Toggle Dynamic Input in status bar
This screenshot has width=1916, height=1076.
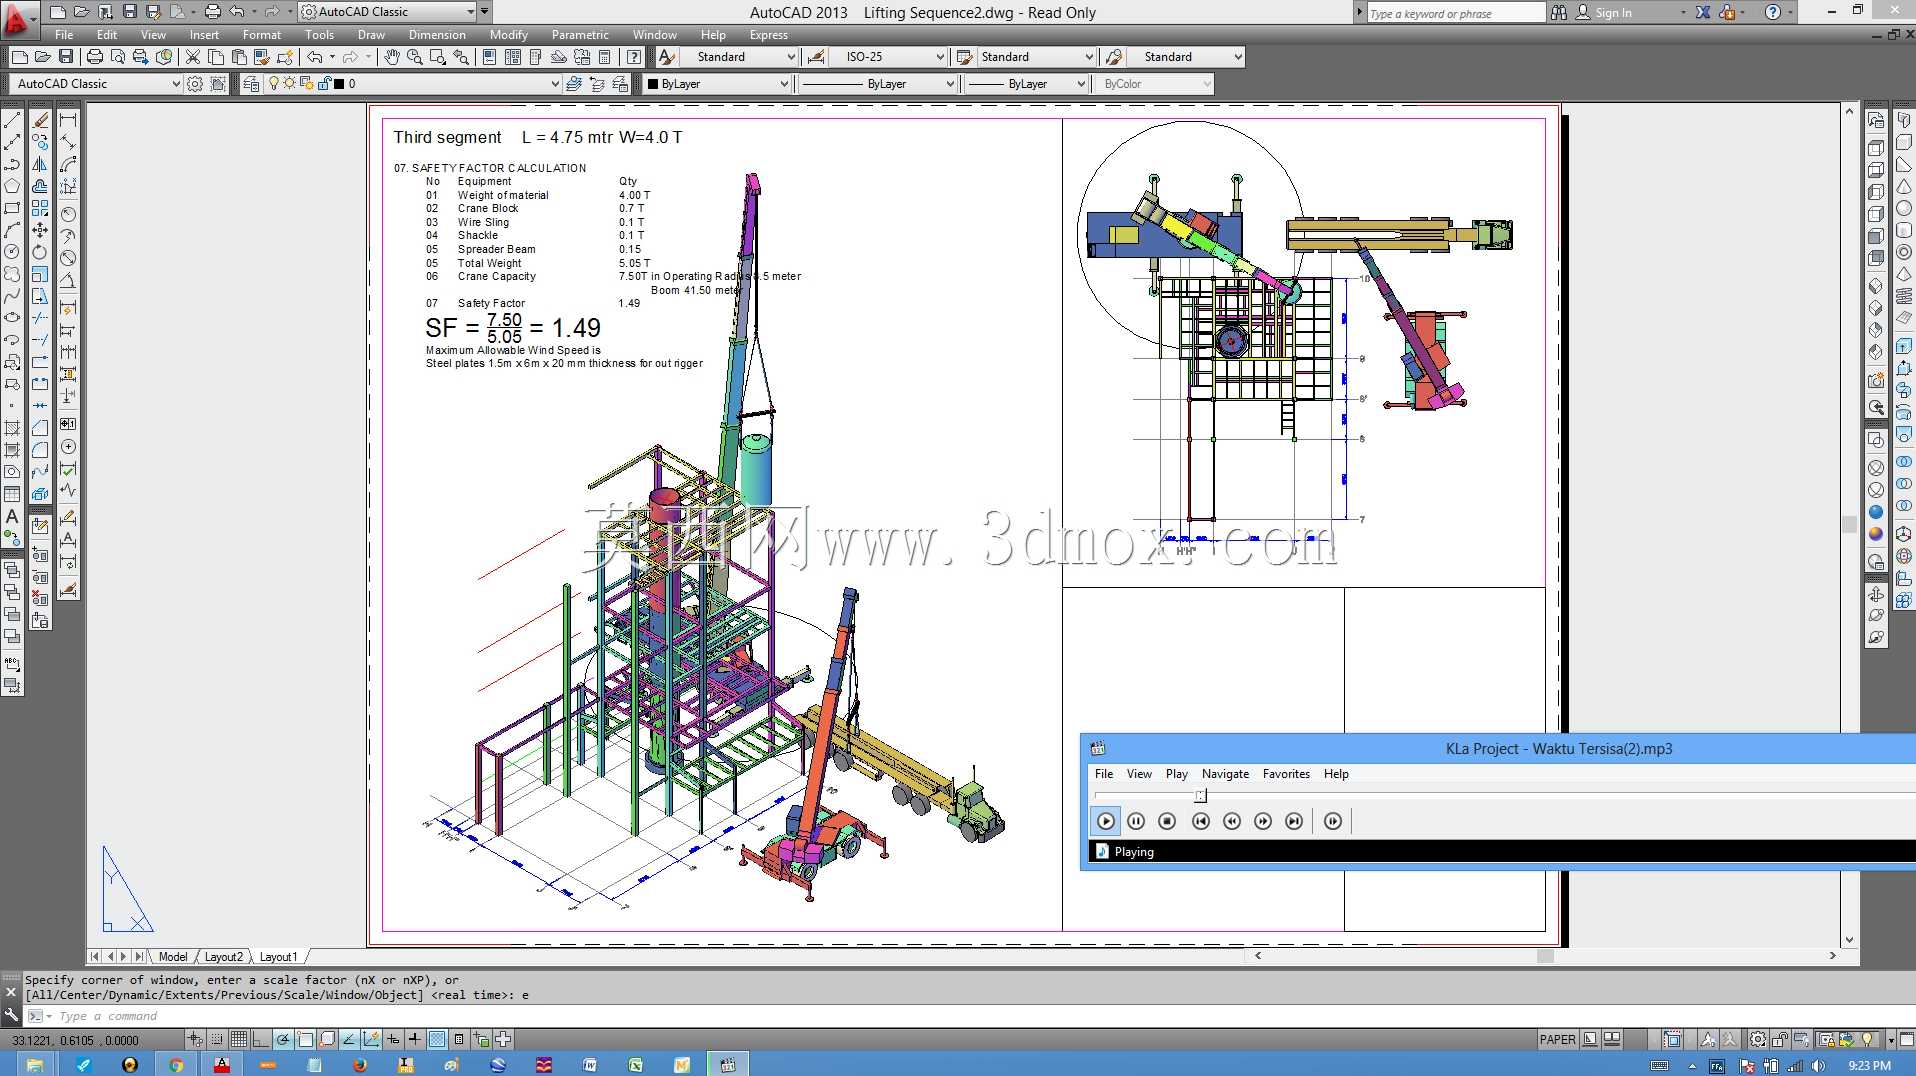(393, 1040)
